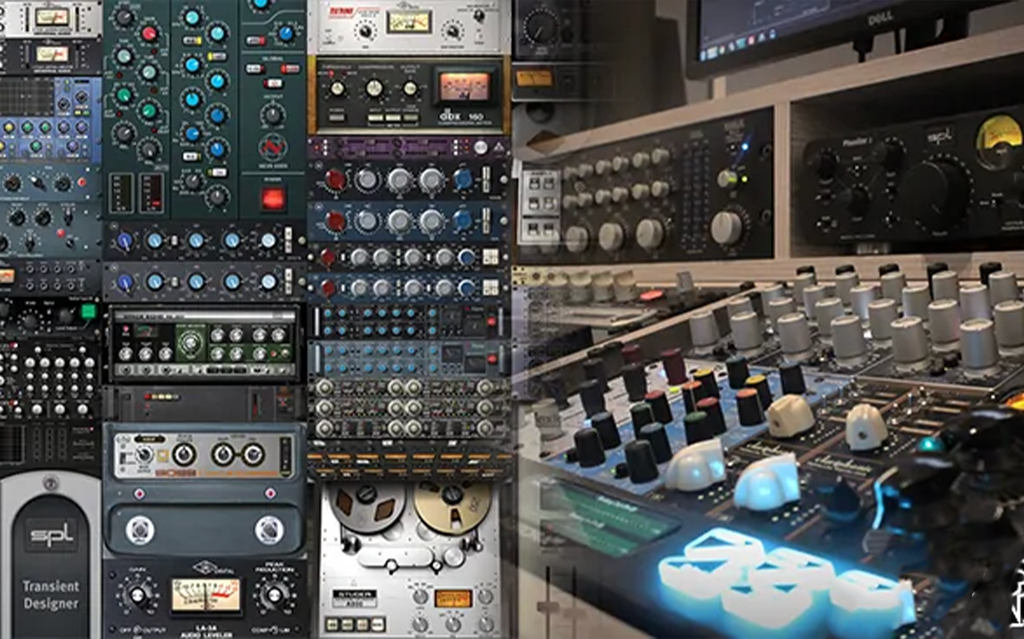Screen dimensions: 1024x639
Task: Click the SPL logo on Transient Designer
Action: tap(51, 536)
